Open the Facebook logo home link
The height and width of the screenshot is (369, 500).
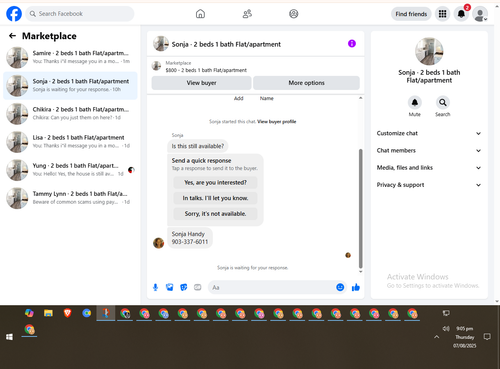(14, 14)
